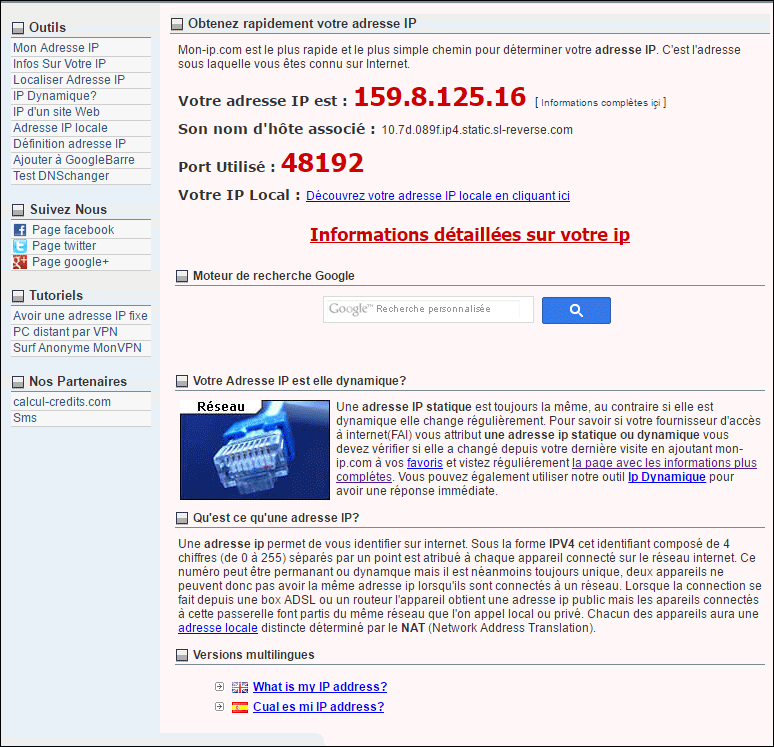774x747 pixels.
Task: Open 'Test DNSchanger' tool
Action: pyautogui.click(x=61, y=176)
